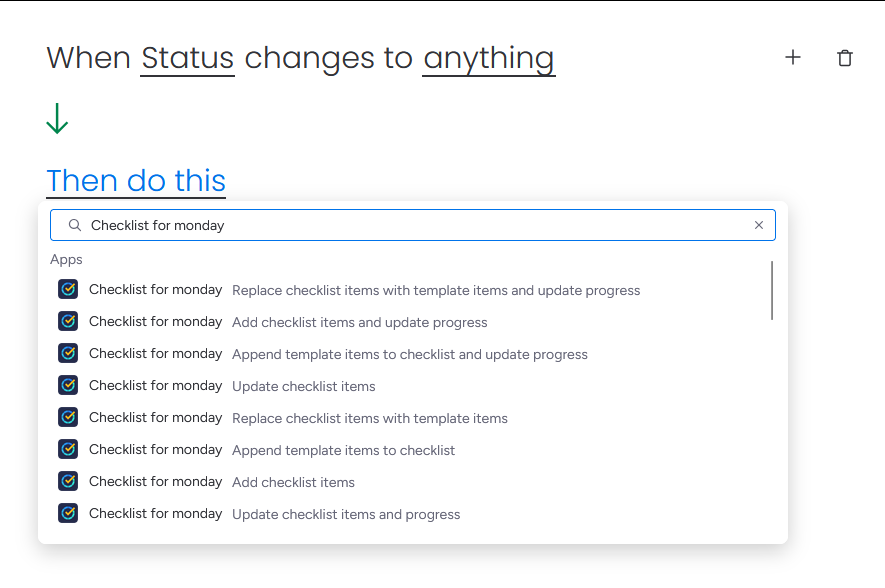The width and height of the screenshot is (885, 588).
Task: Select the 'Add checklist items' action
Action: coord(293,483)
